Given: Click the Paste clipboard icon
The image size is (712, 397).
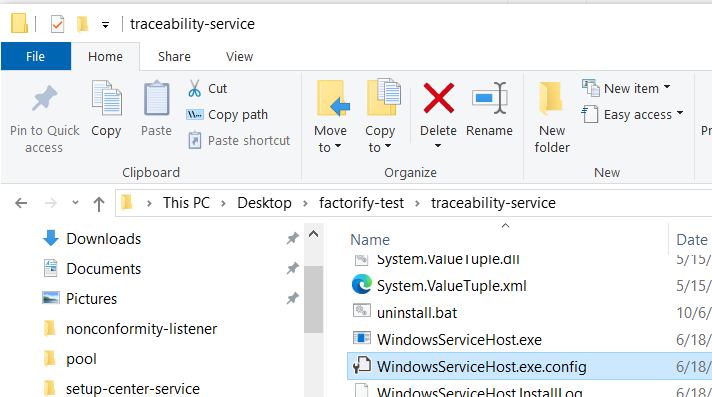Looking at the screenshot, I should tap(157, 98).
